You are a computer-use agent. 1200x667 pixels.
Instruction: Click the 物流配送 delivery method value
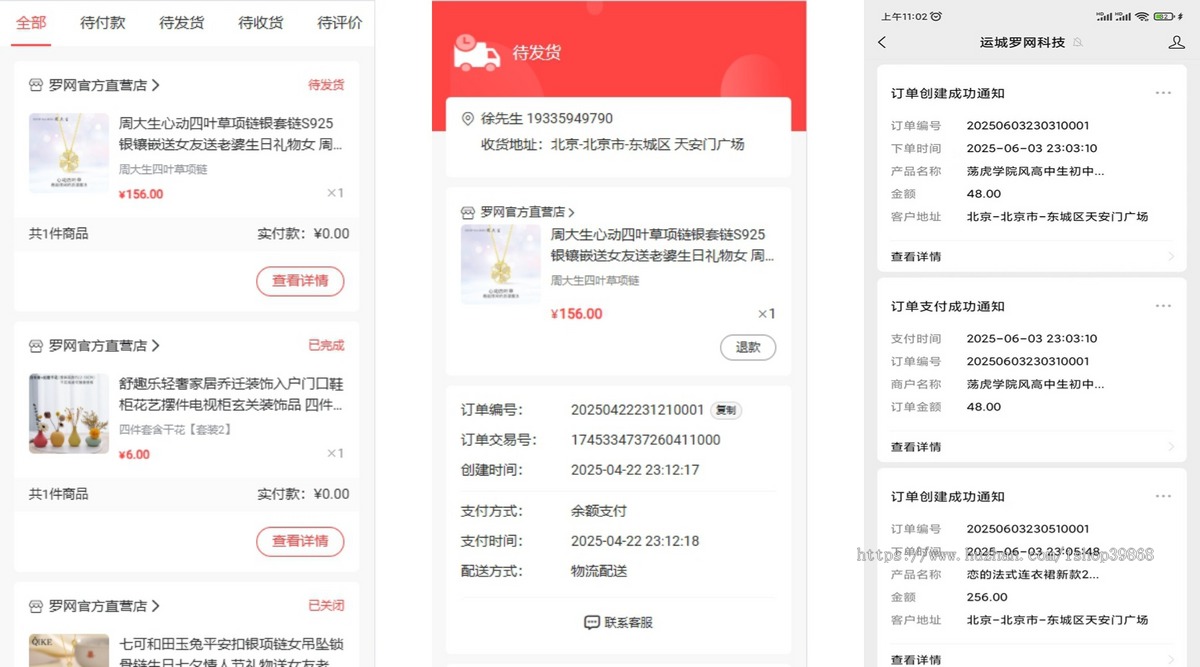pos(598,571)
